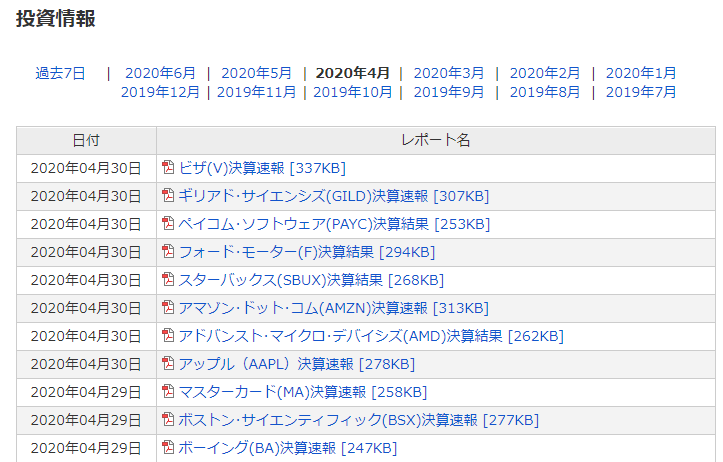The width and height of the screenshot is (723, 462).
Task: Switch to 2020年3月 reports
Action: click(x=449, y=73)
